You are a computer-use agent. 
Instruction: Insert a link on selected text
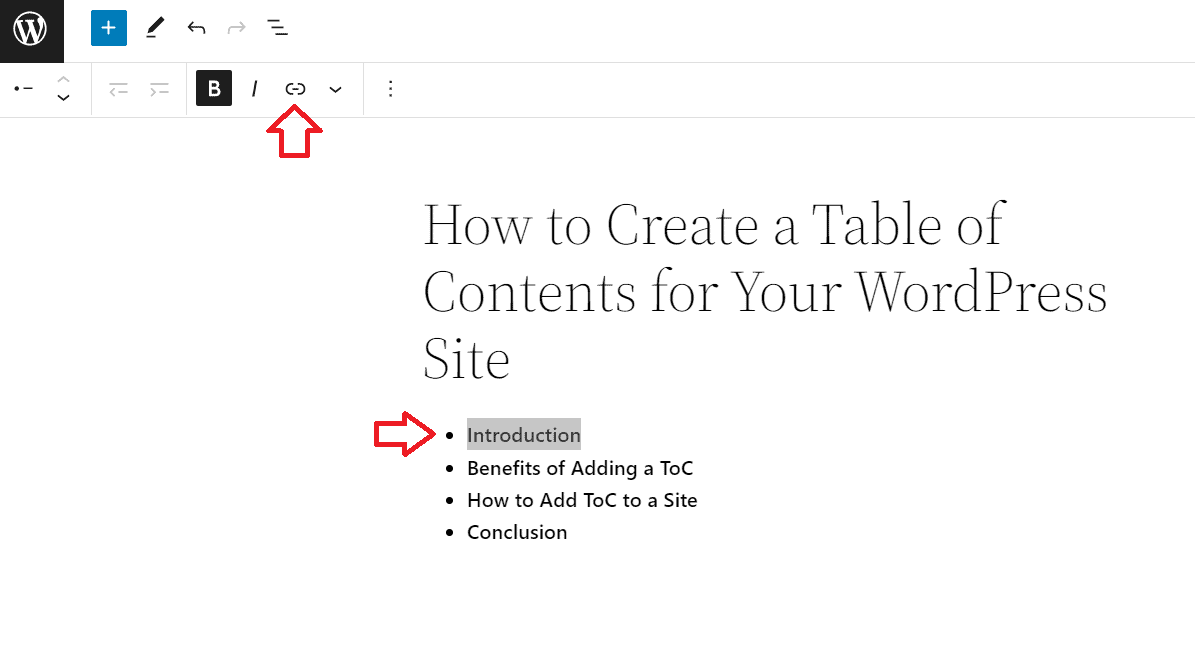pos(295,89)
